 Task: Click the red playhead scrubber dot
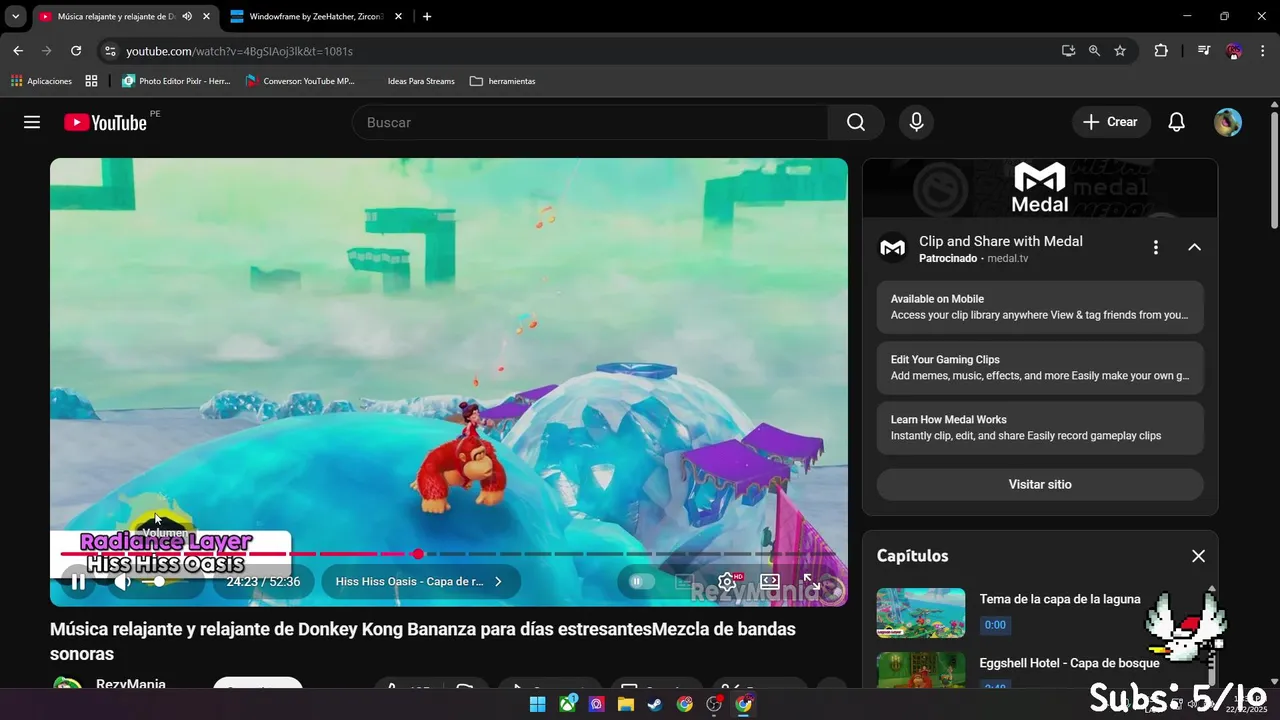click(418, 553)
